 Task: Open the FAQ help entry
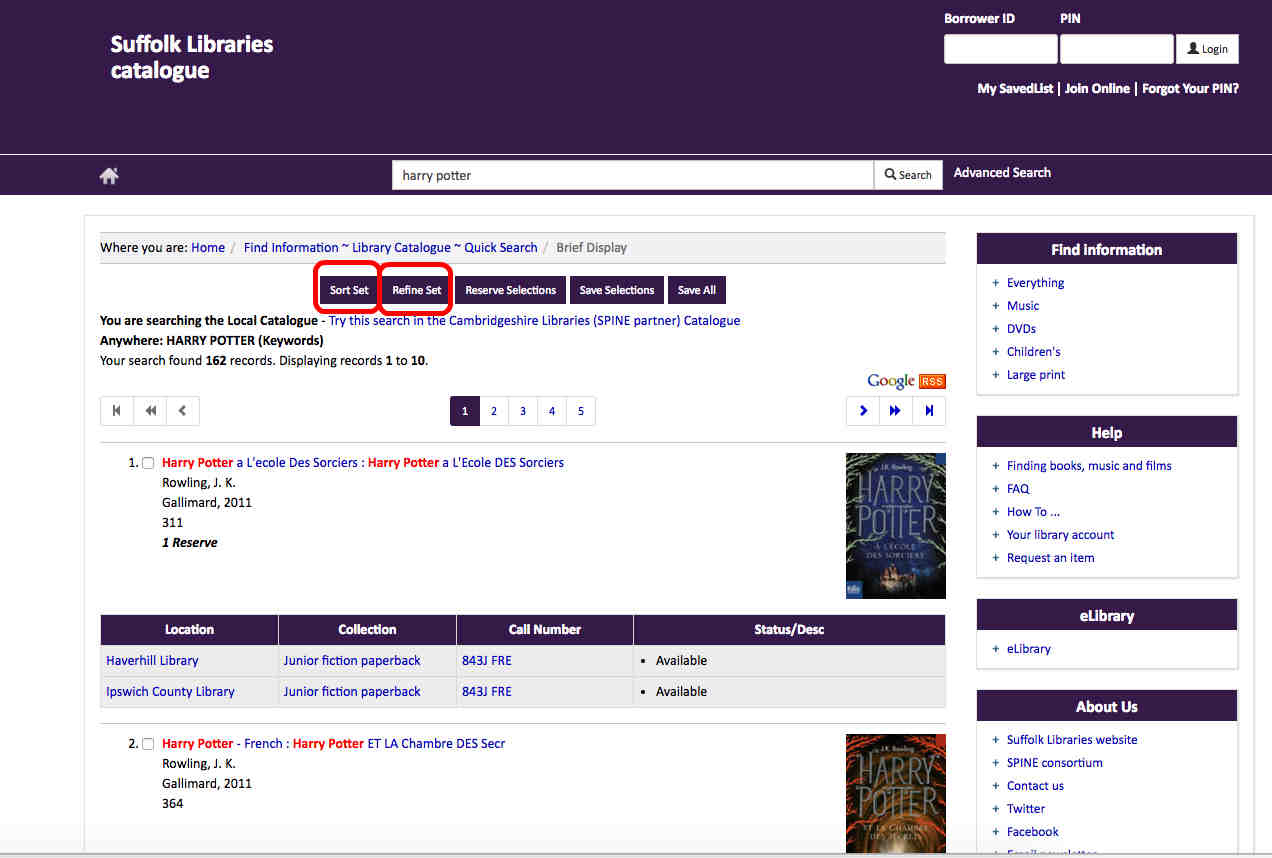point(1018,489)
